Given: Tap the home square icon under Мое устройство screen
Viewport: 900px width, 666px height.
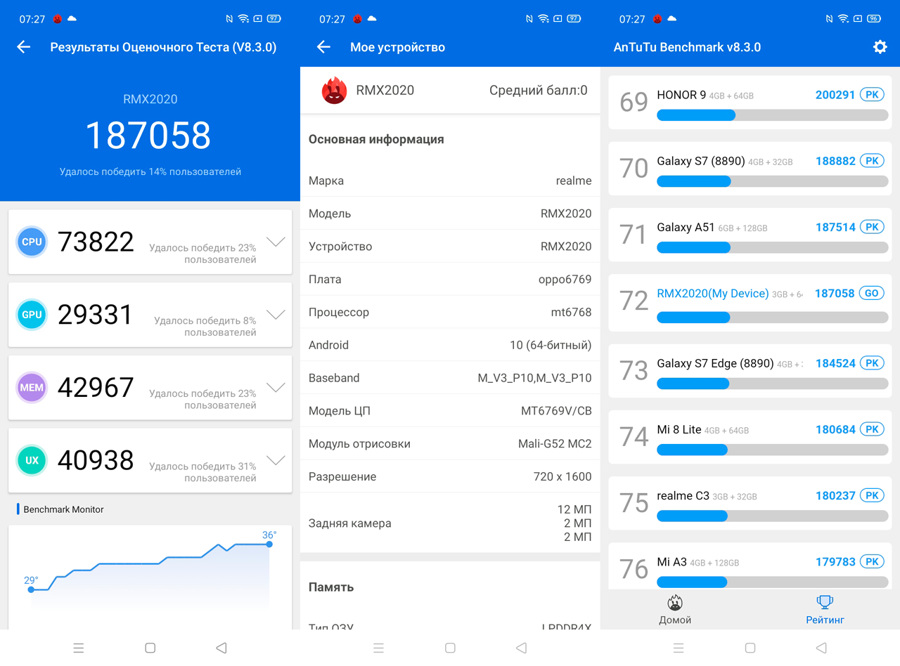Looking at the screenshot, I should [x=450, y=648].
